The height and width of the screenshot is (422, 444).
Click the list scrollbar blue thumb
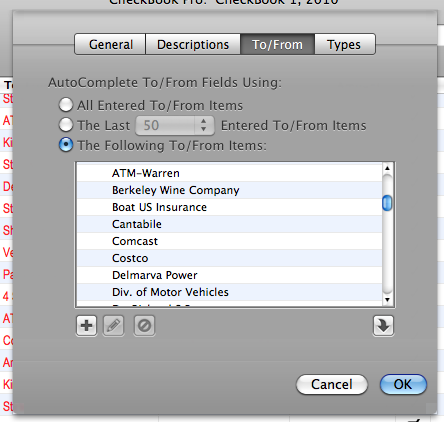pyautogui.click(x=387, y=203)
